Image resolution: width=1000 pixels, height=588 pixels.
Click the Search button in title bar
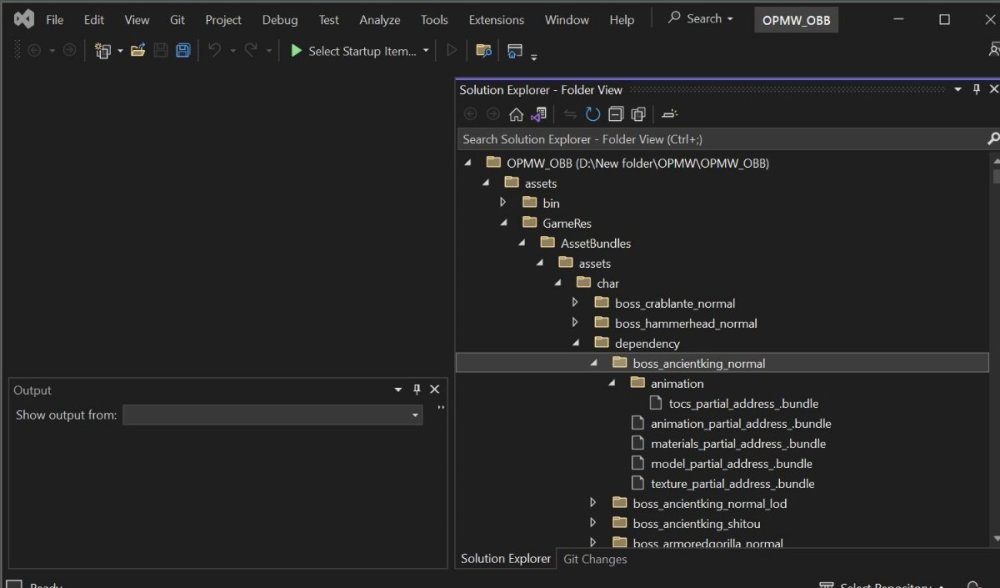[x=700, y=19]
